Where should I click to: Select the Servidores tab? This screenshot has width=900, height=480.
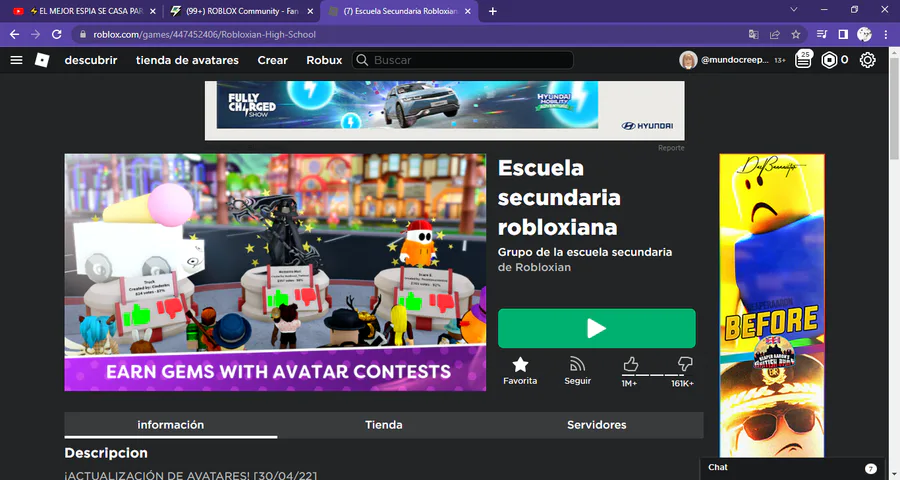tap(596, 425)
